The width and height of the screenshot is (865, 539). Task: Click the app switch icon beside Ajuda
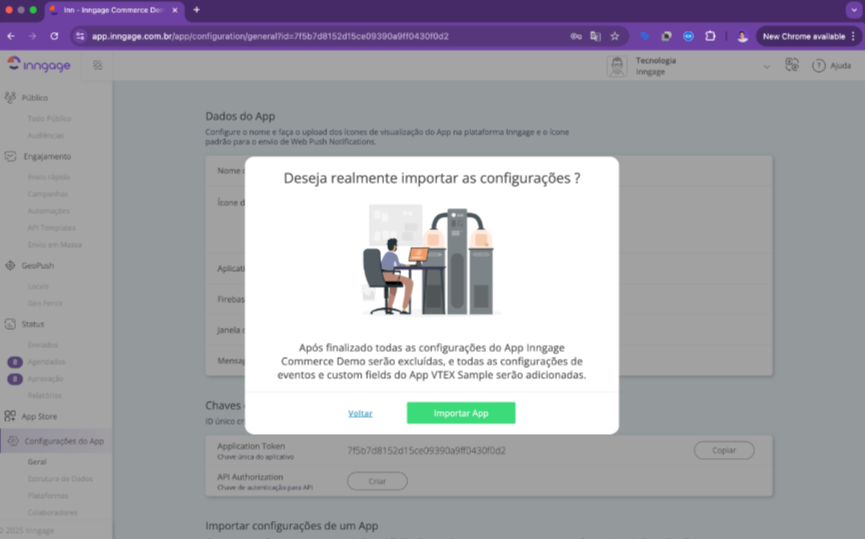point(792,65)
